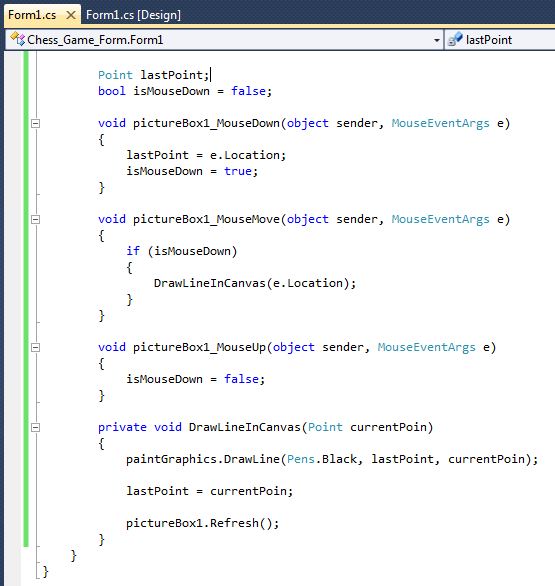Viewport: 555px width, 586px height.
Task: Close the Form1.cs tab
Action: [71, 15]
